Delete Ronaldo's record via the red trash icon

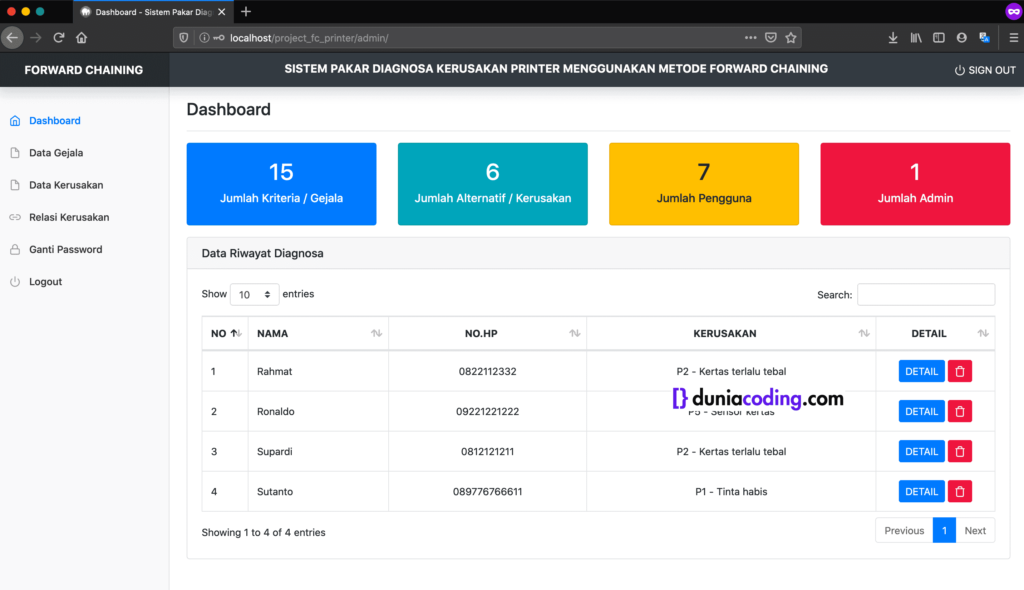coord(959,411)
